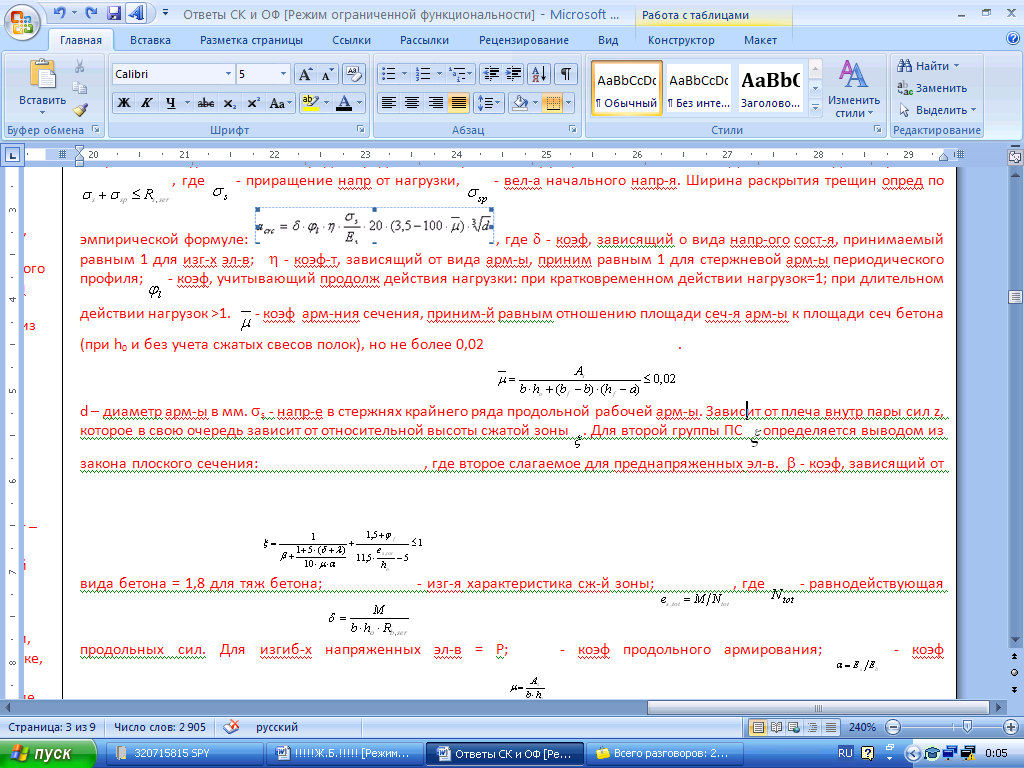Click Найти (Find) button
This screenshot has height=768, width=1024.
click(x=928, y=66)
